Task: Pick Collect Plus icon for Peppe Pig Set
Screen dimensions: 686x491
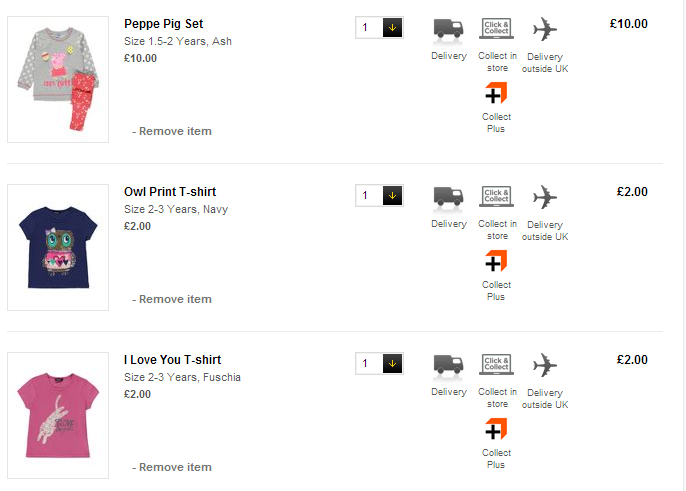Action: [496, 95]
